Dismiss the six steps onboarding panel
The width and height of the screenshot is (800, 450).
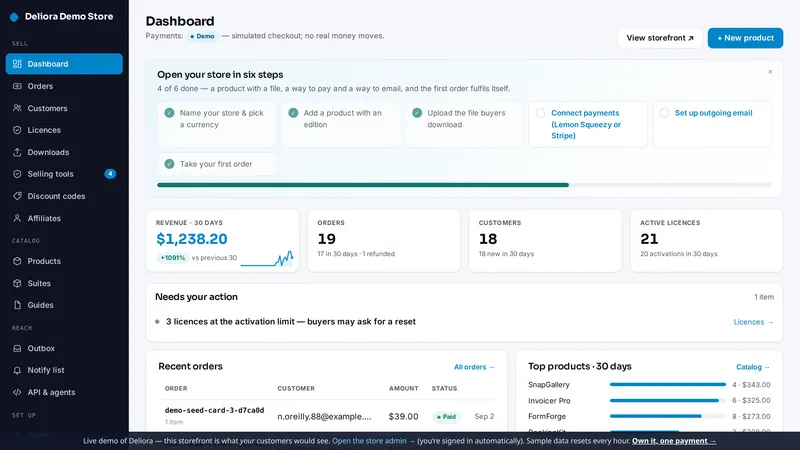pyautogui.click(x=770, y=72)
